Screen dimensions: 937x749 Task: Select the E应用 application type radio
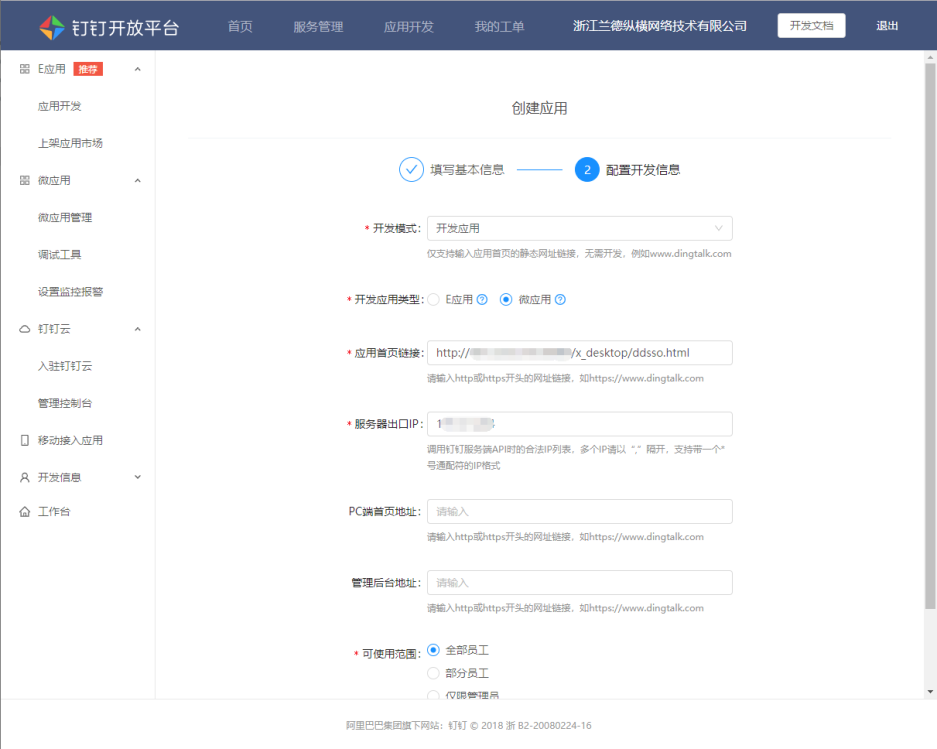tap(434, 299)
